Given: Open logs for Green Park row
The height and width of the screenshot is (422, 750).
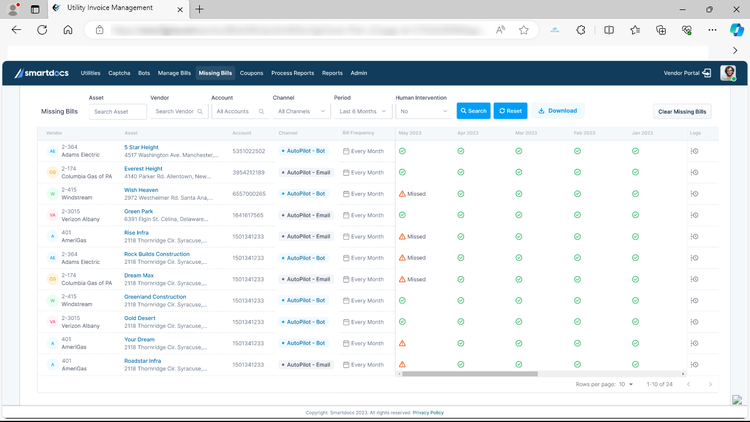Looking at the screenshot, I should click(695, 215).
